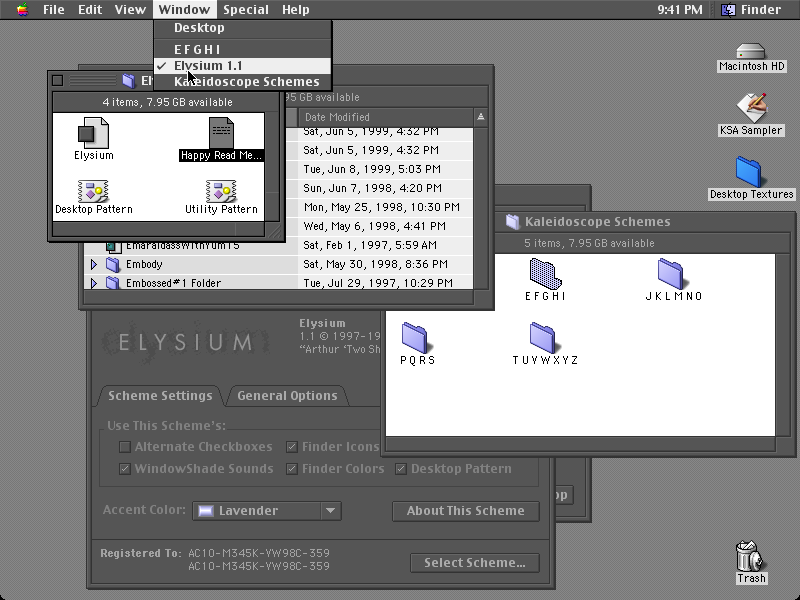Click the Trash icon on the desktop
The image size is (800, 600).
pos(749,556)
